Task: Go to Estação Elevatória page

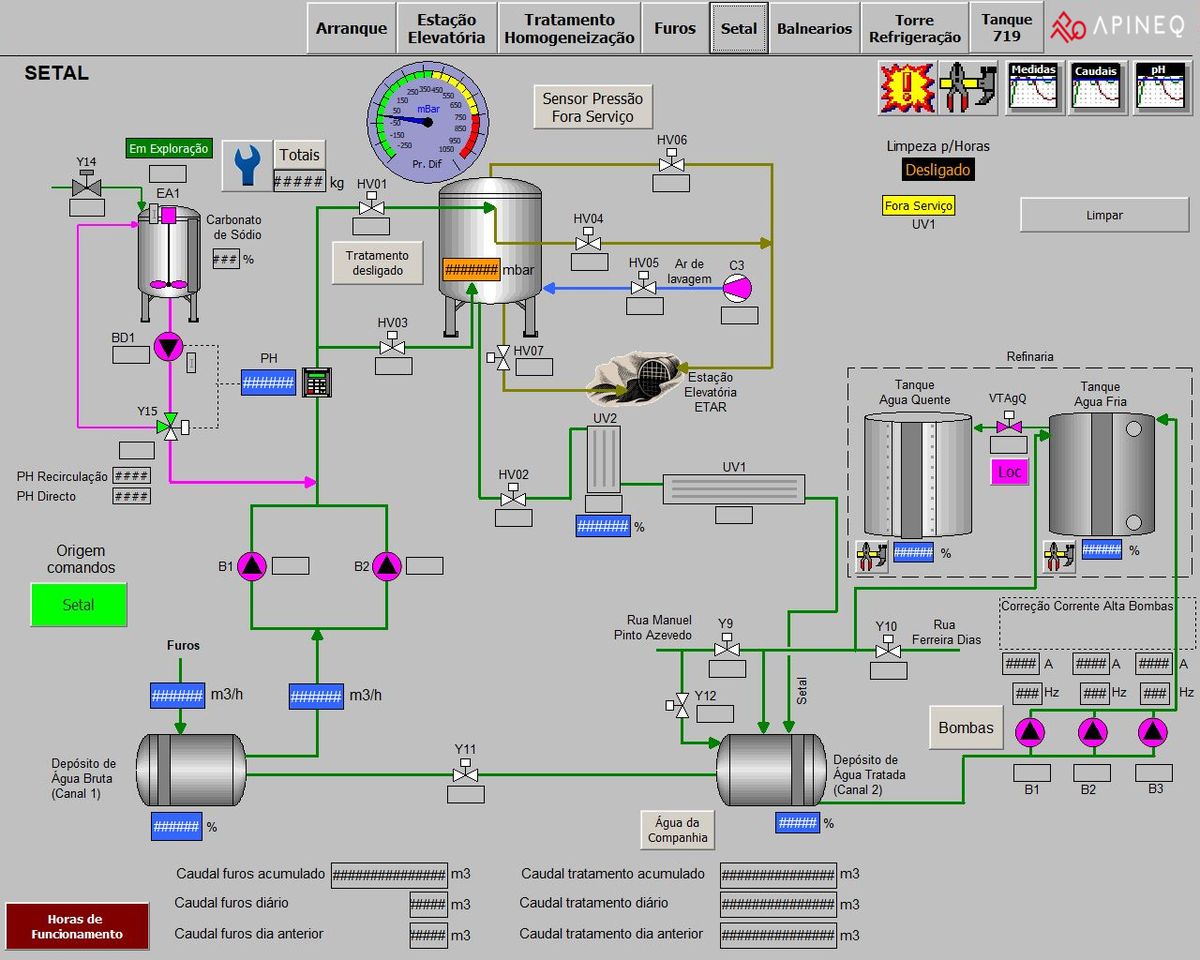Action: click(447, 28)
